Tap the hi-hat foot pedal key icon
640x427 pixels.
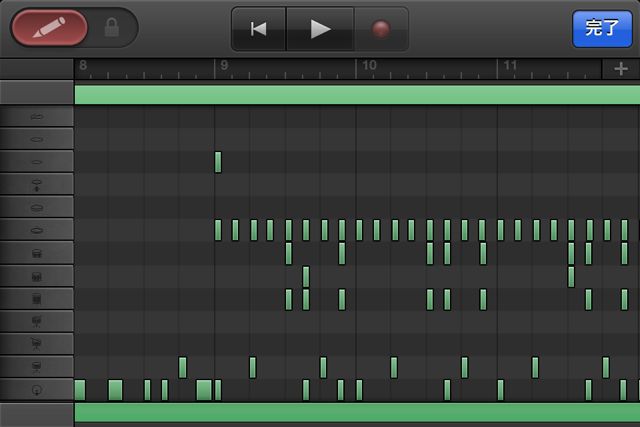37,185
